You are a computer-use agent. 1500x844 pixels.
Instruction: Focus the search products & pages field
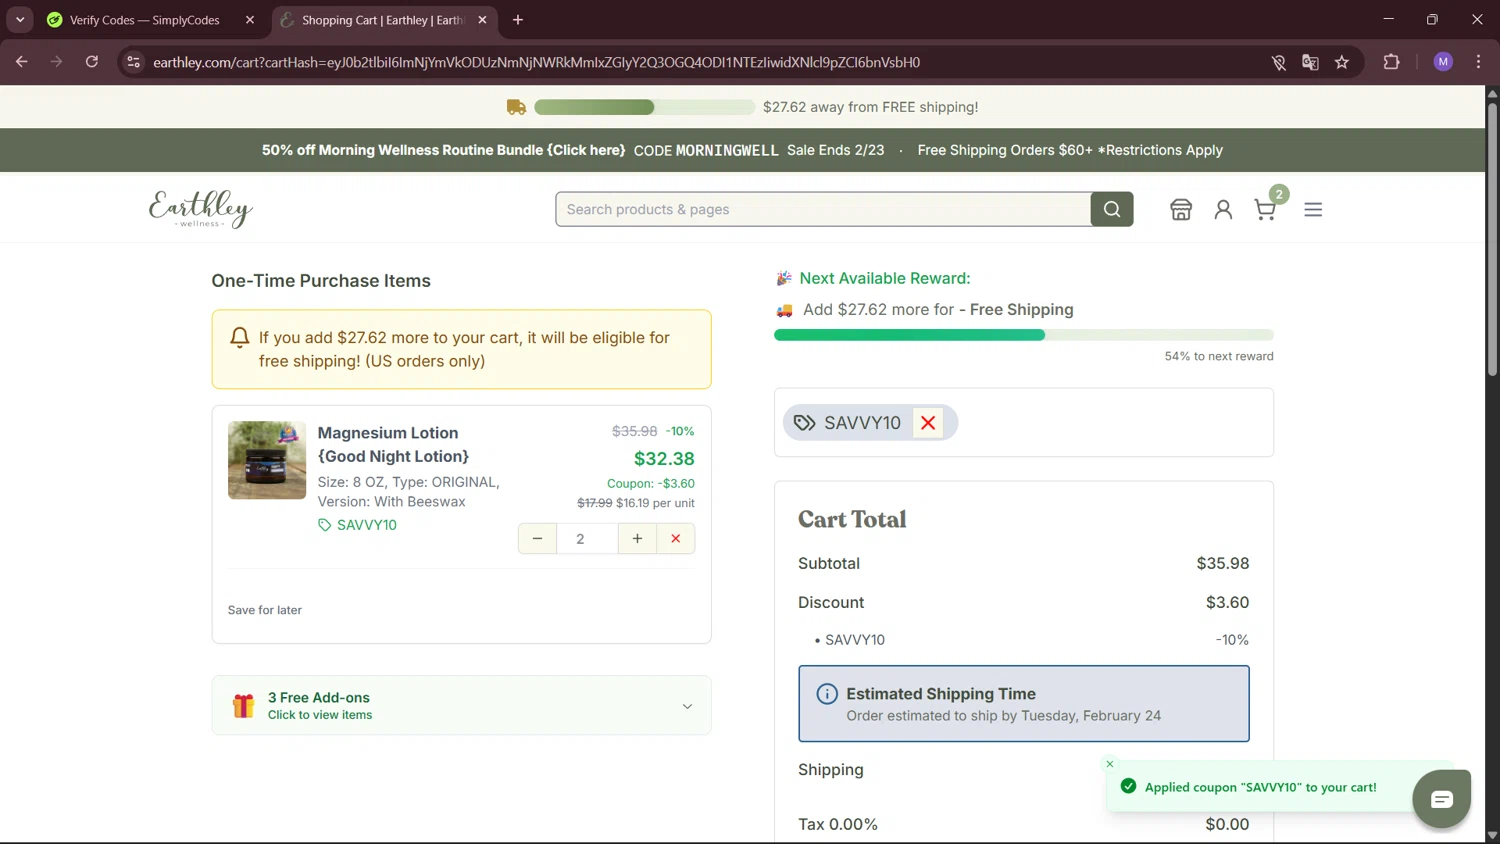[823, 209]
